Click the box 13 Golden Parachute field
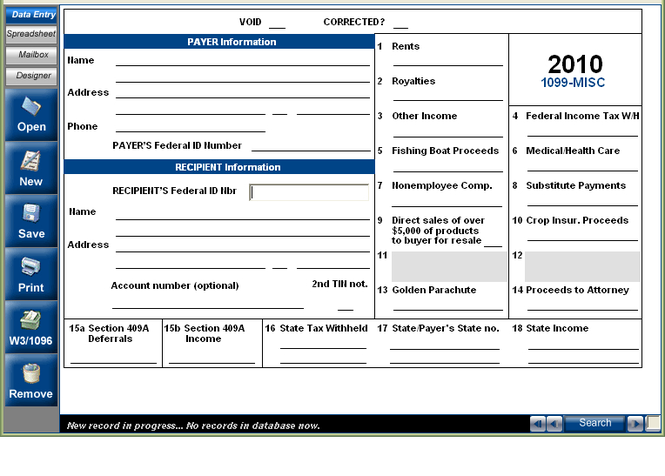The width and height of the screenshot is (665, 476). (448, 305)
